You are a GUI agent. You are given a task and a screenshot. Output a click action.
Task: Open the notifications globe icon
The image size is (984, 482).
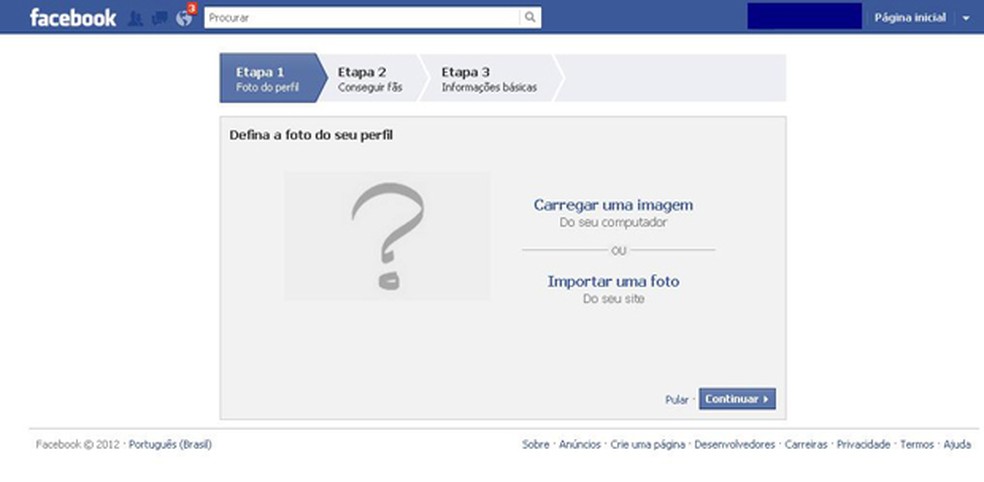tap(184, 18)
